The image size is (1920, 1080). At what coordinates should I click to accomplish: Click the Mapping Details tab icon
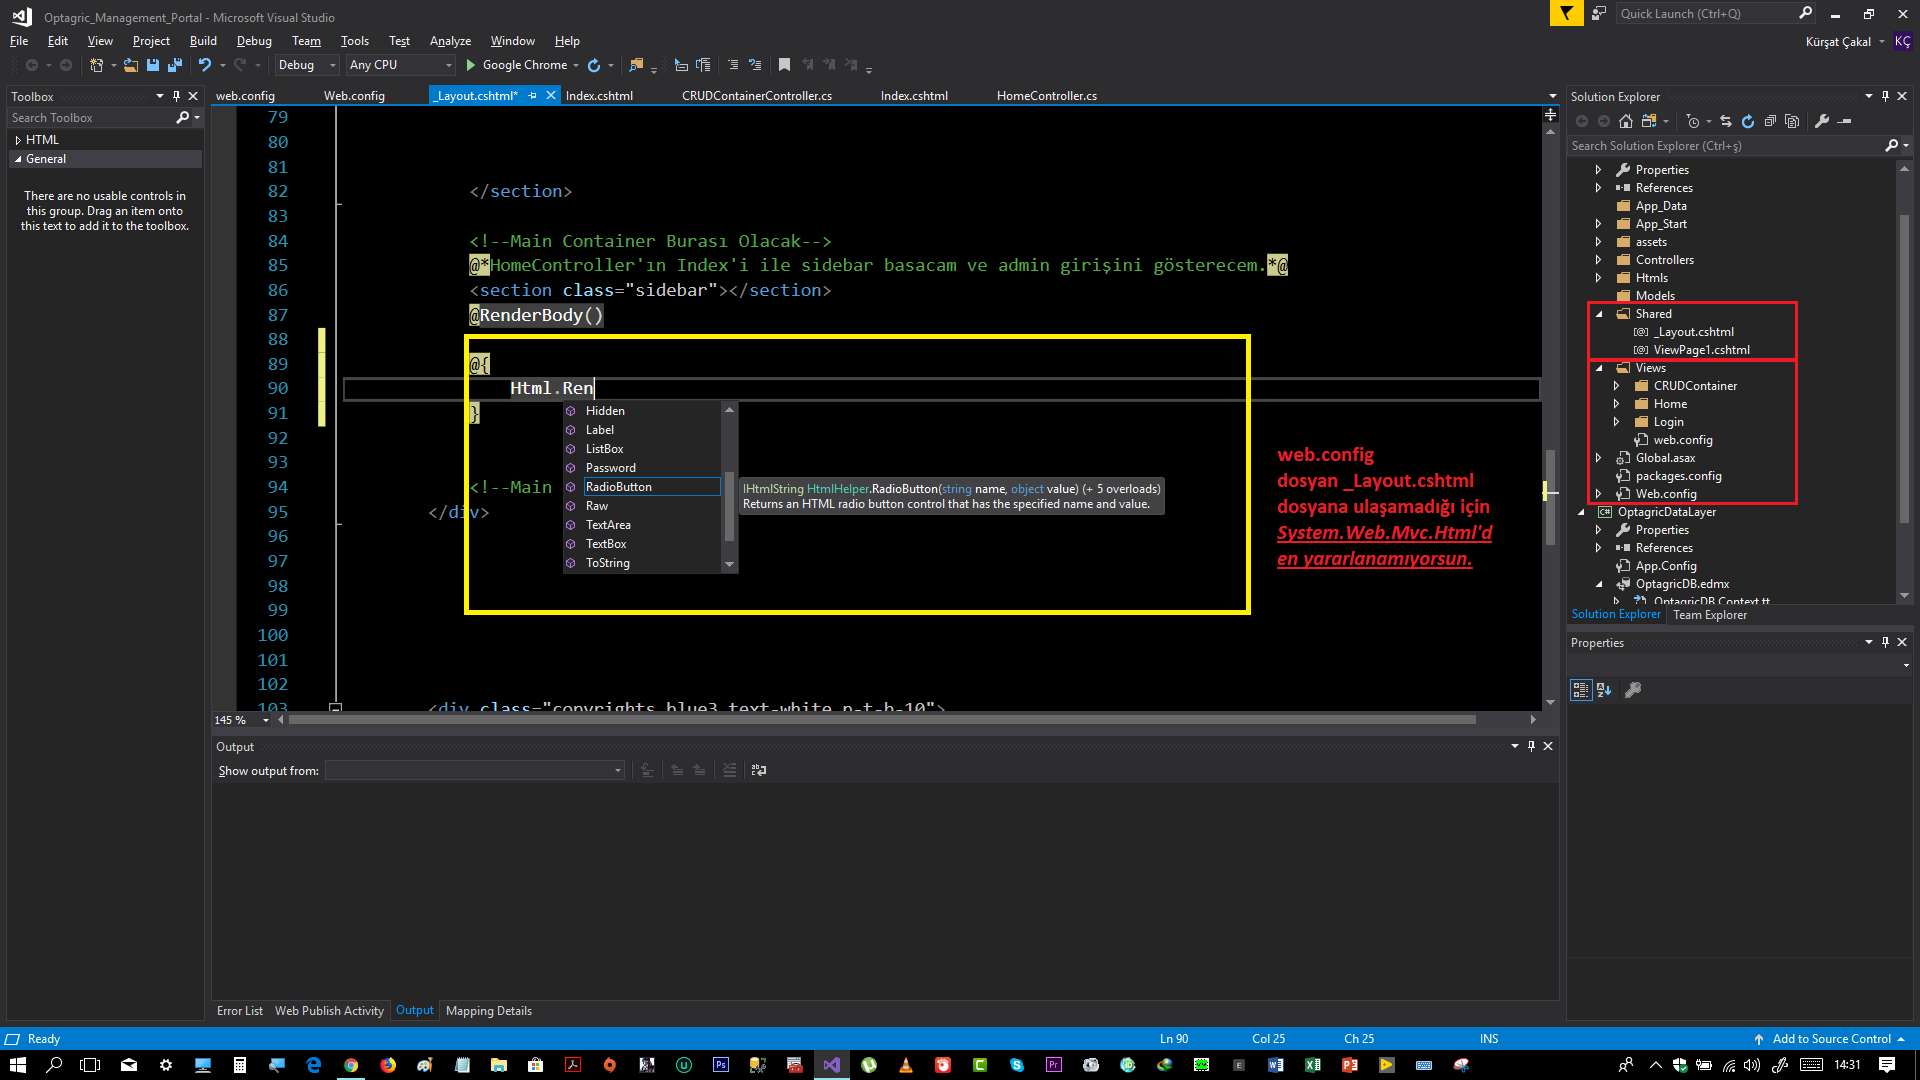pyautogui.click(x=489, y=1010)
